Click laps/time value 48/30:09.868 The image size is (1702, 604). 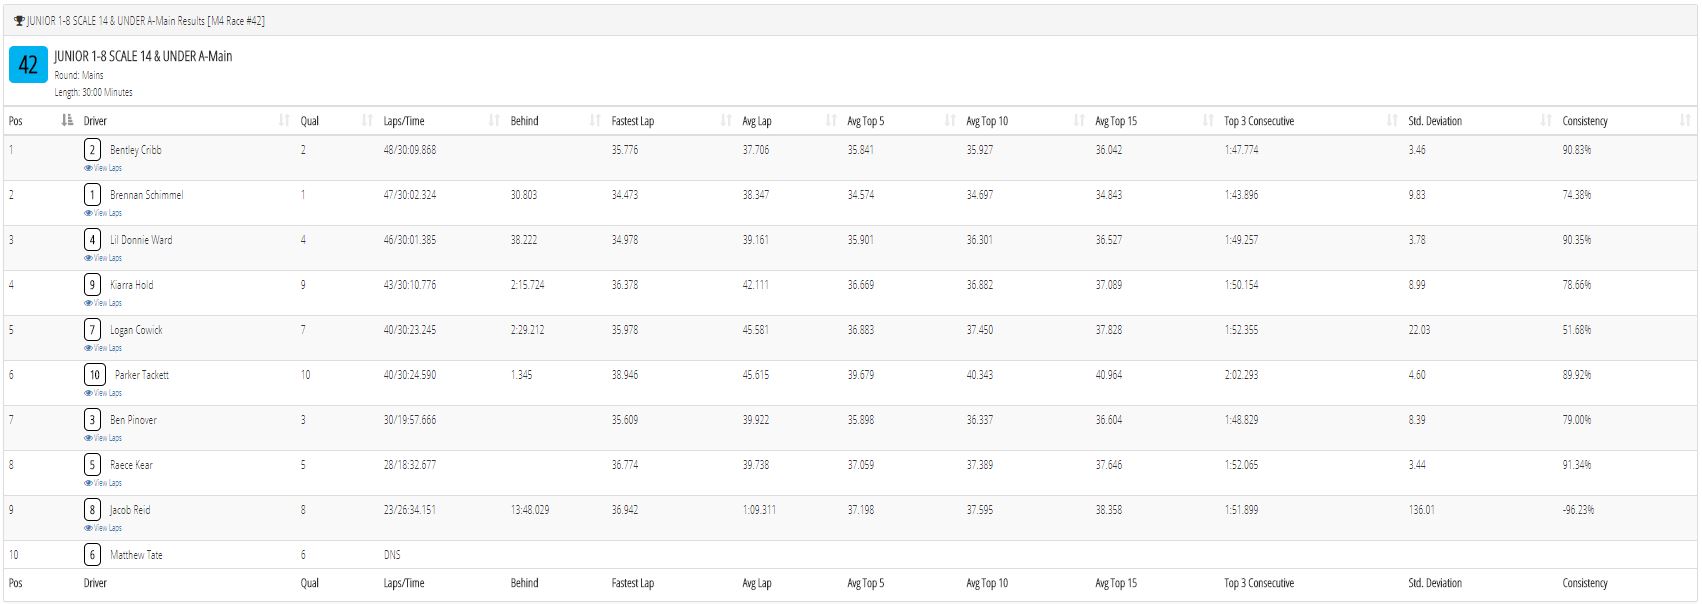410,150
